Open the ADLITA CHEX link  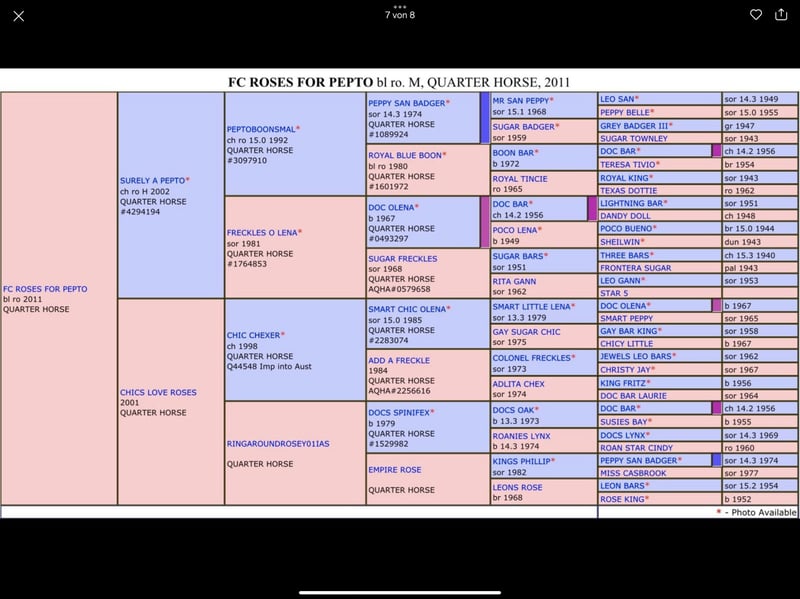518,384
